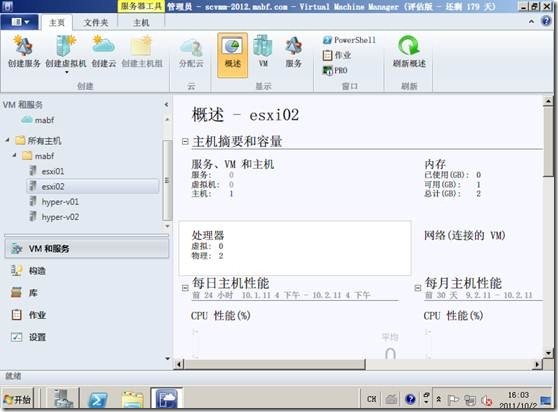
Task: Select the 文件夹 (Folder) ribbon tab
Action: click(x=96, y=23)
